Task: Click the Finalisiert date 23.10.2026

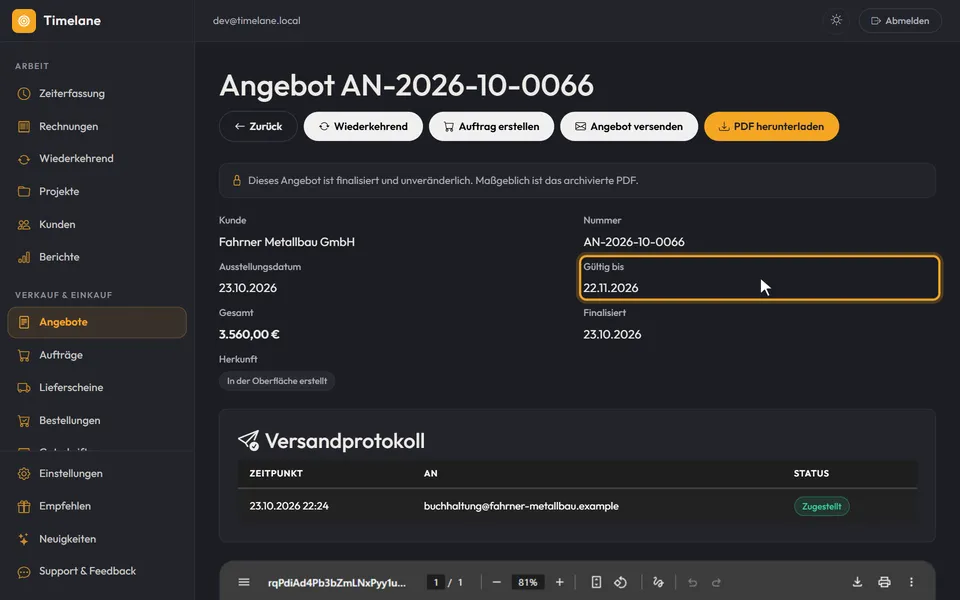Action: click(612, 334)
